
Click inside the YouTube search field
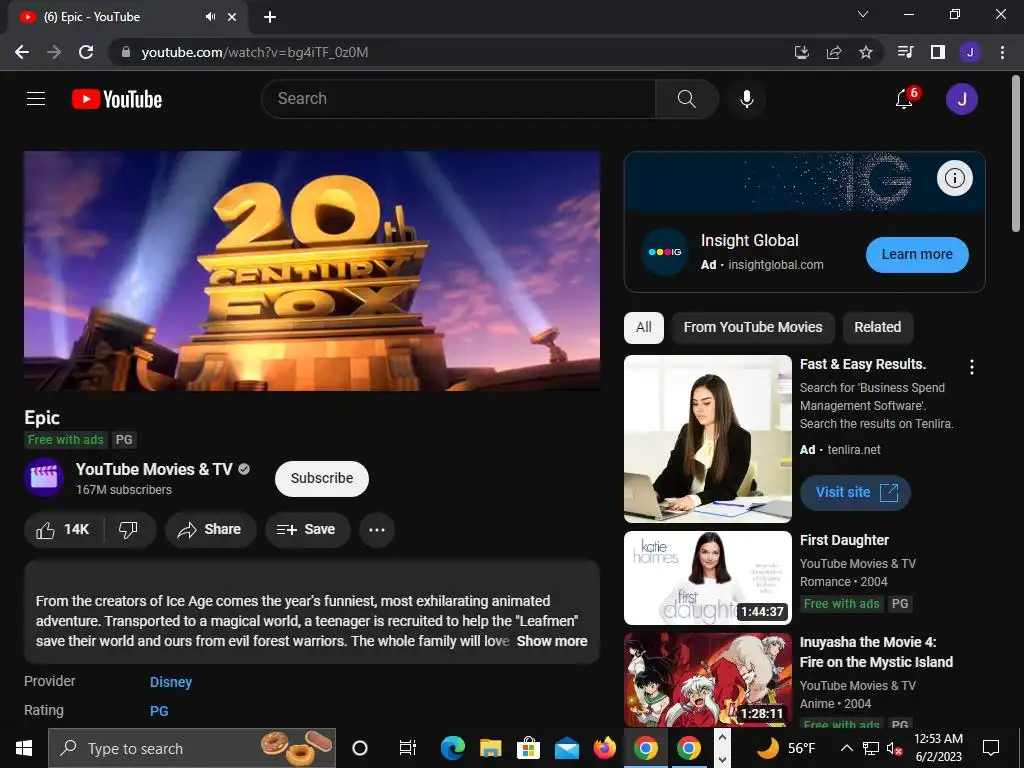pos(458,99)
